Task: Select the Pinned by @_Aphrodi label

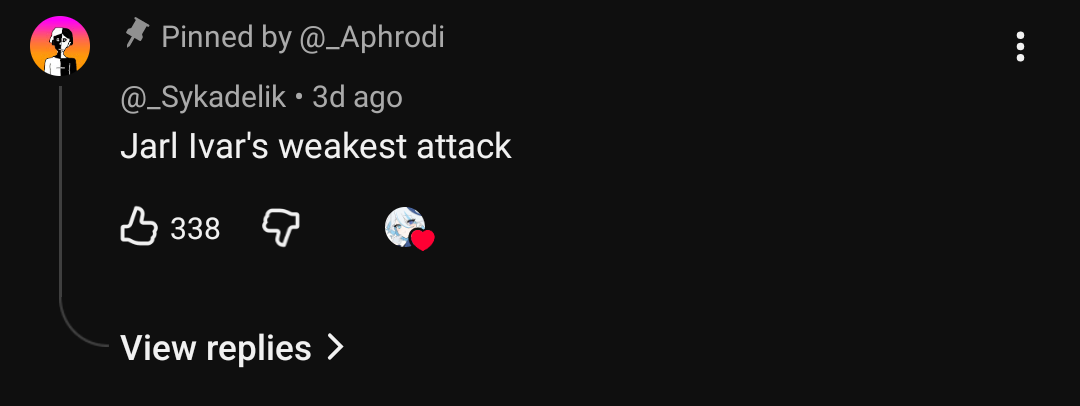Action: (x=302, y=37)
